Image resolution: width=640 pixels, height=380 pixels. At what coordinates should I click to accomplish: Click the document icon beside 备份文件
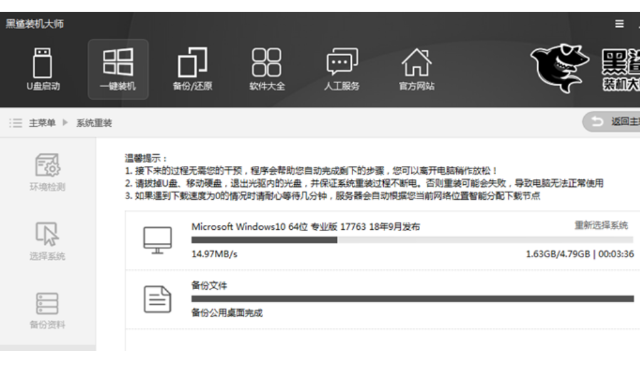coord(157,299)
